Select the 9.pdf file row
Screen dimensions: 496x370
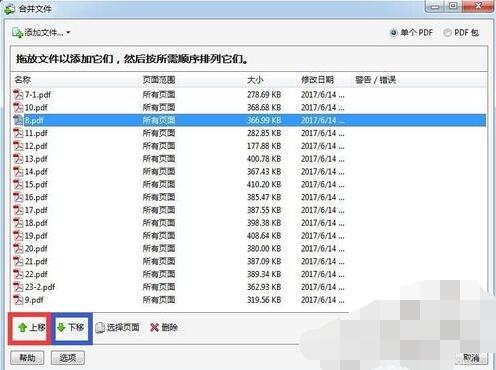pos(249,300)
